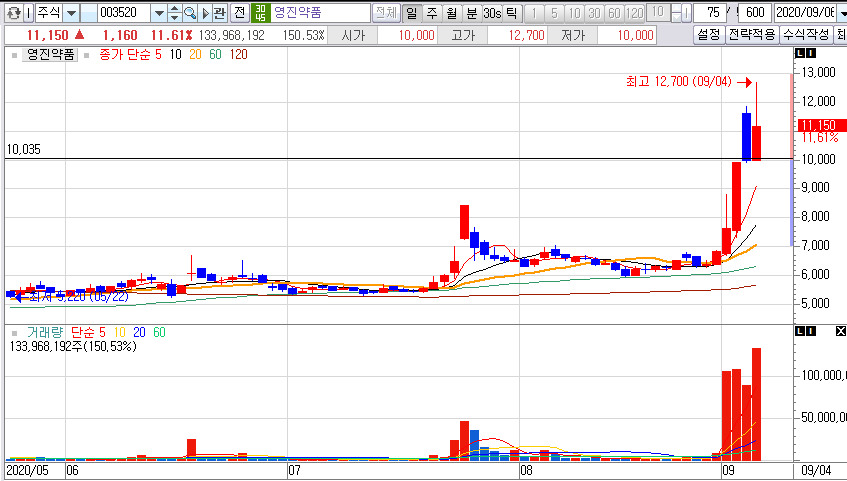
Task: Switch to weekly chart with 주
Action: 432,13
